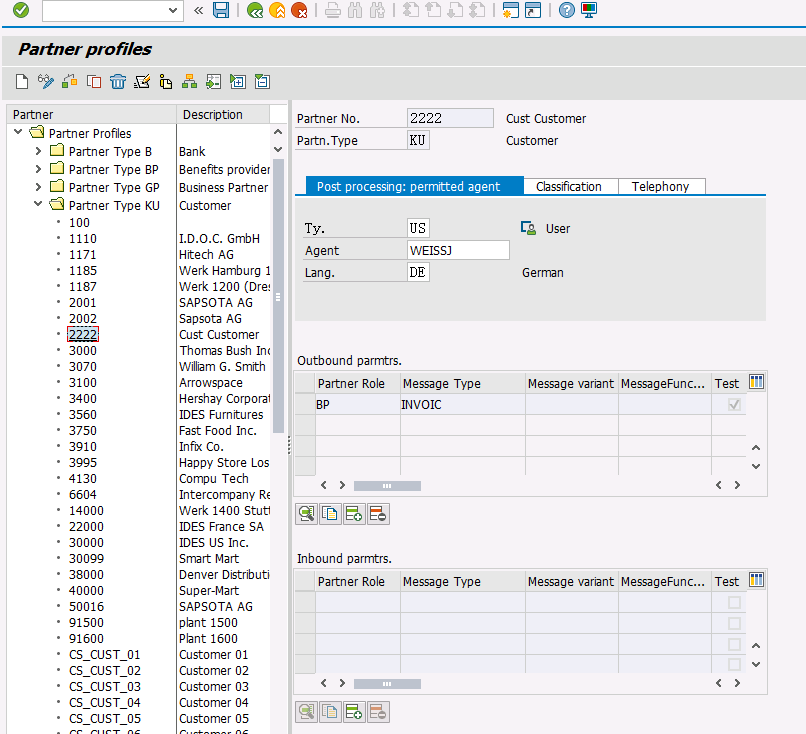Click the Delete trash can icon
The height and width of the screenshot is (734, 806).
118,82
